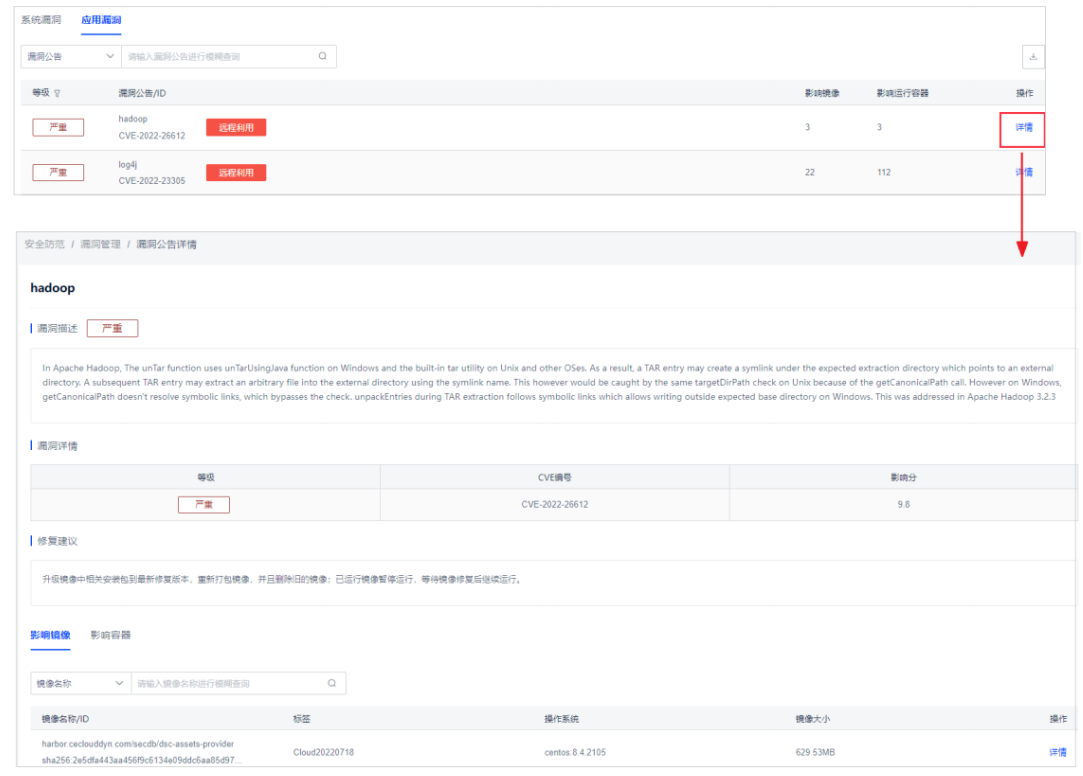Open 详情 for hadoop CVE-2022-26612

(1024, 127)
